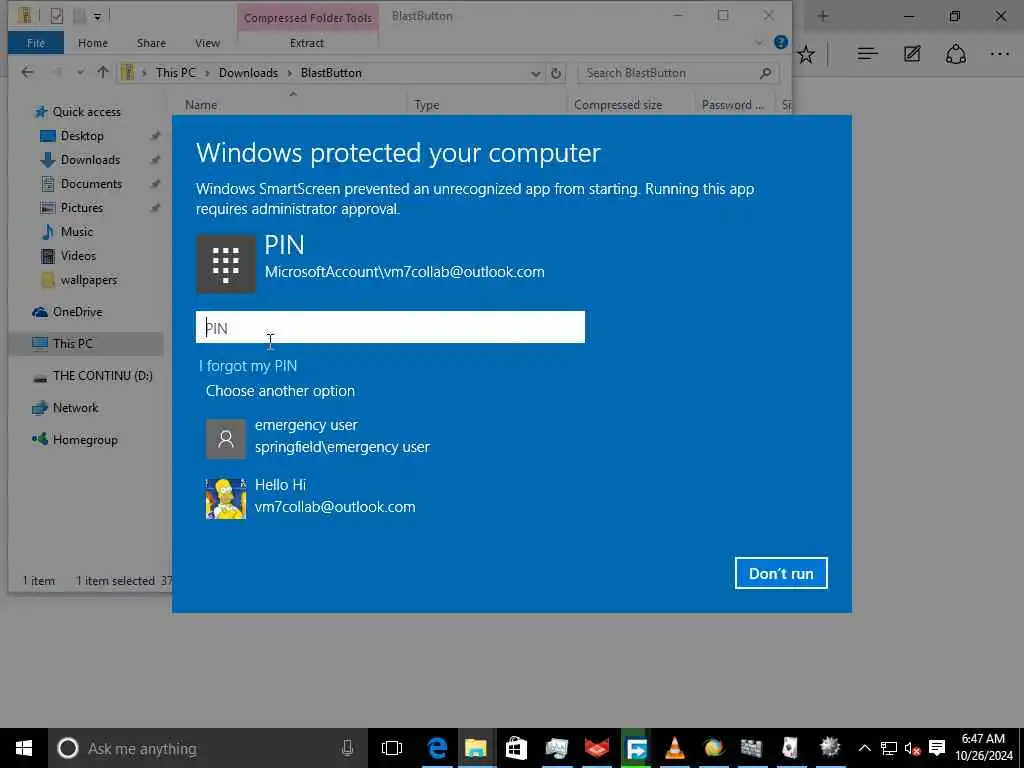
Task: Click the muted volume tray icon
Action: 912,748
